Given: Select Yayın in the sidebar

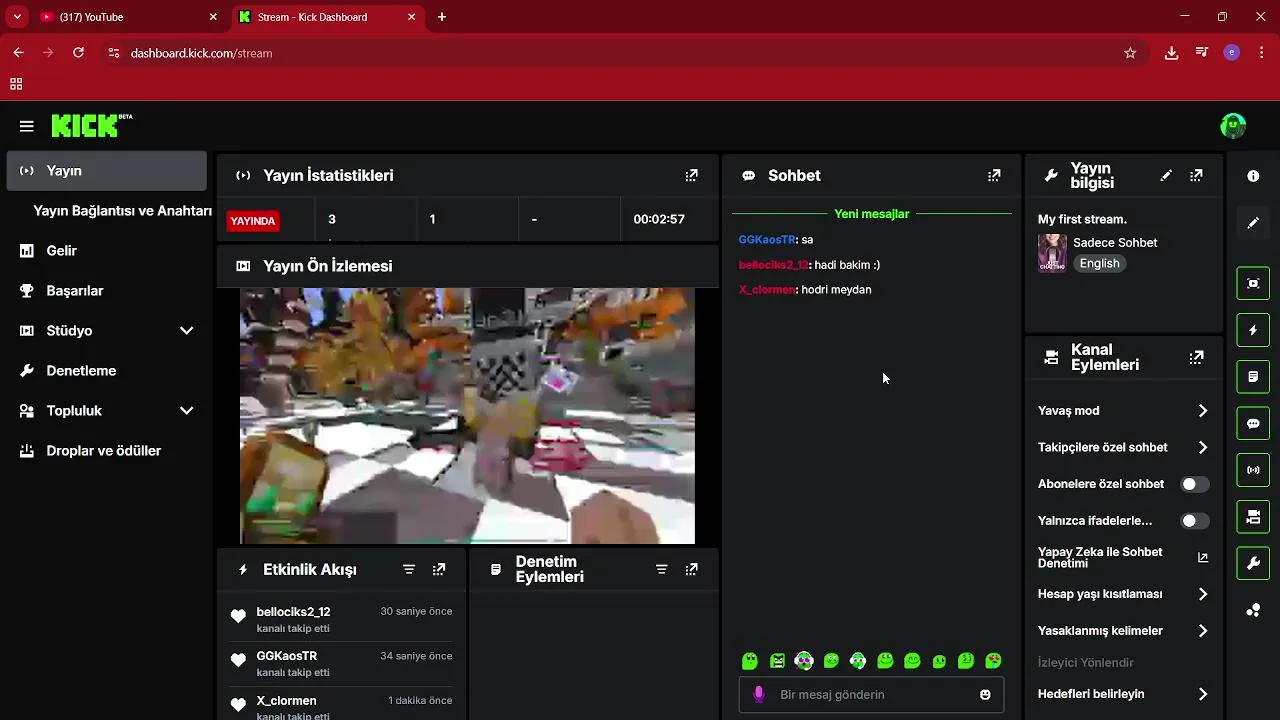Looking at the screenshot, I should click(x=106, y=171).
